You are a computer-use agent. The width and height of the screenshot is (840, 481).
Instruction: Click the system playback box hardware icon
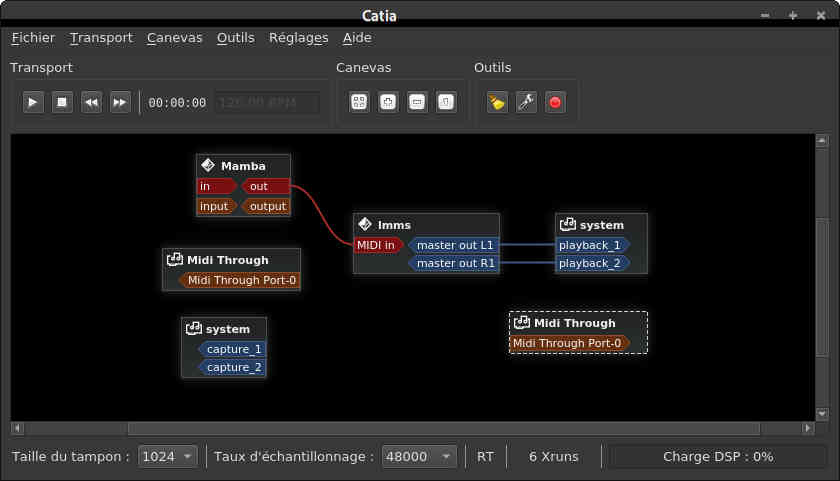[568, 224]
